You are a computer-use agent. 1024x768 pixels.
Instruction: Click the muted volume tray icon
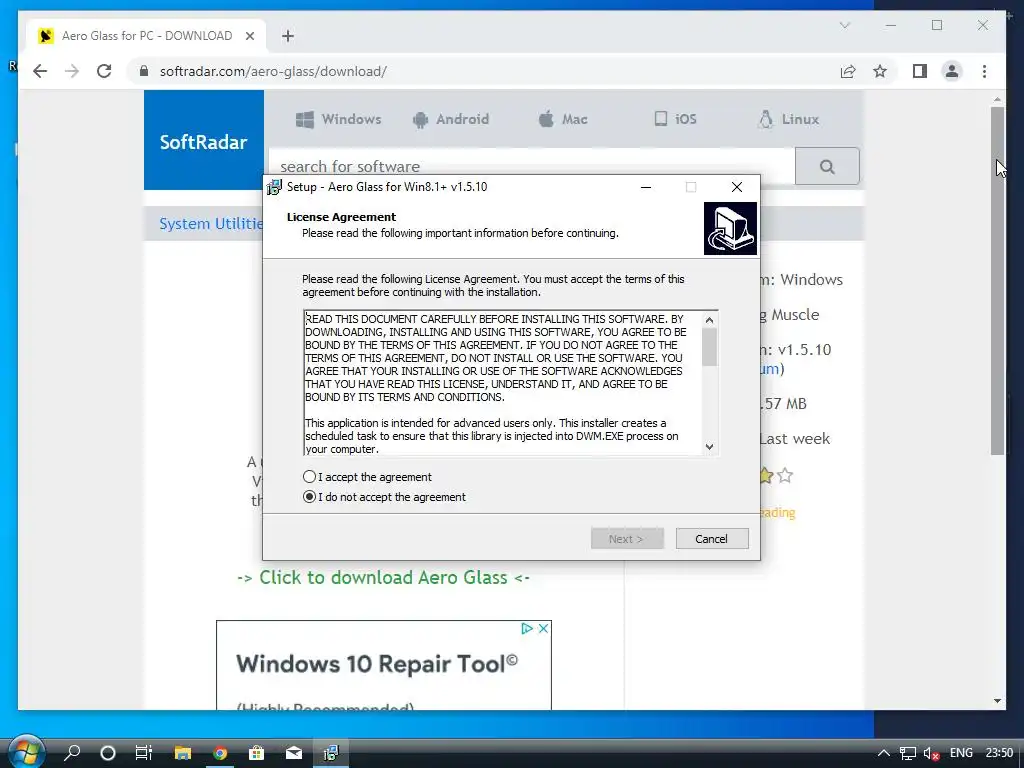click(x=932, y=754)
